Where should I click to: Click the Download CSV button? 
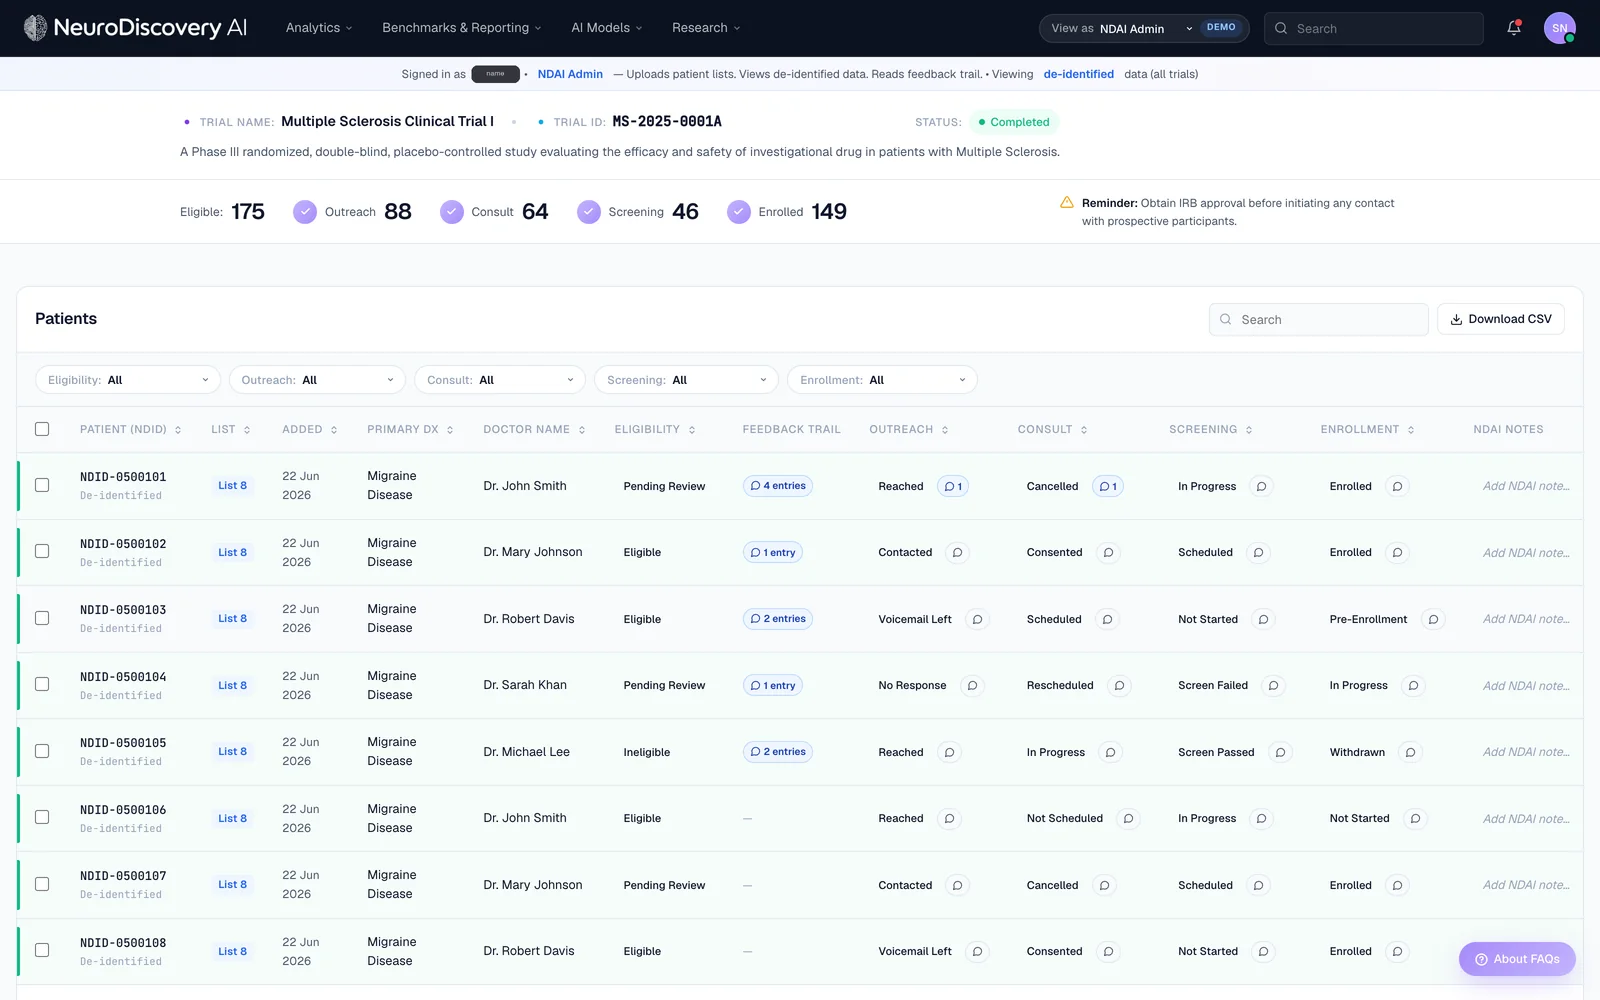[1501, 319]
